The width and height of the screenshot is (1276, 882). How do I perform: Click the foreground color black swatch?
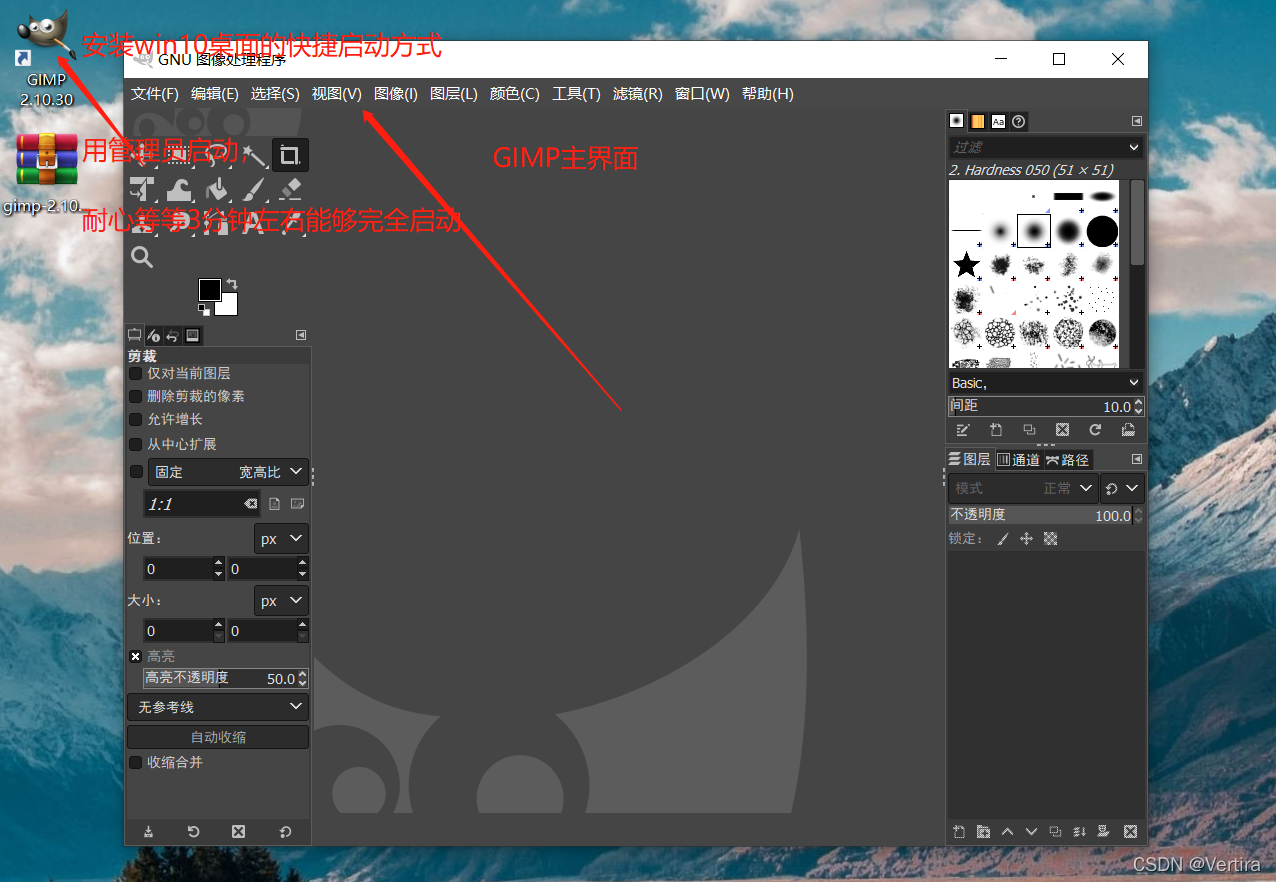[209, 290]
